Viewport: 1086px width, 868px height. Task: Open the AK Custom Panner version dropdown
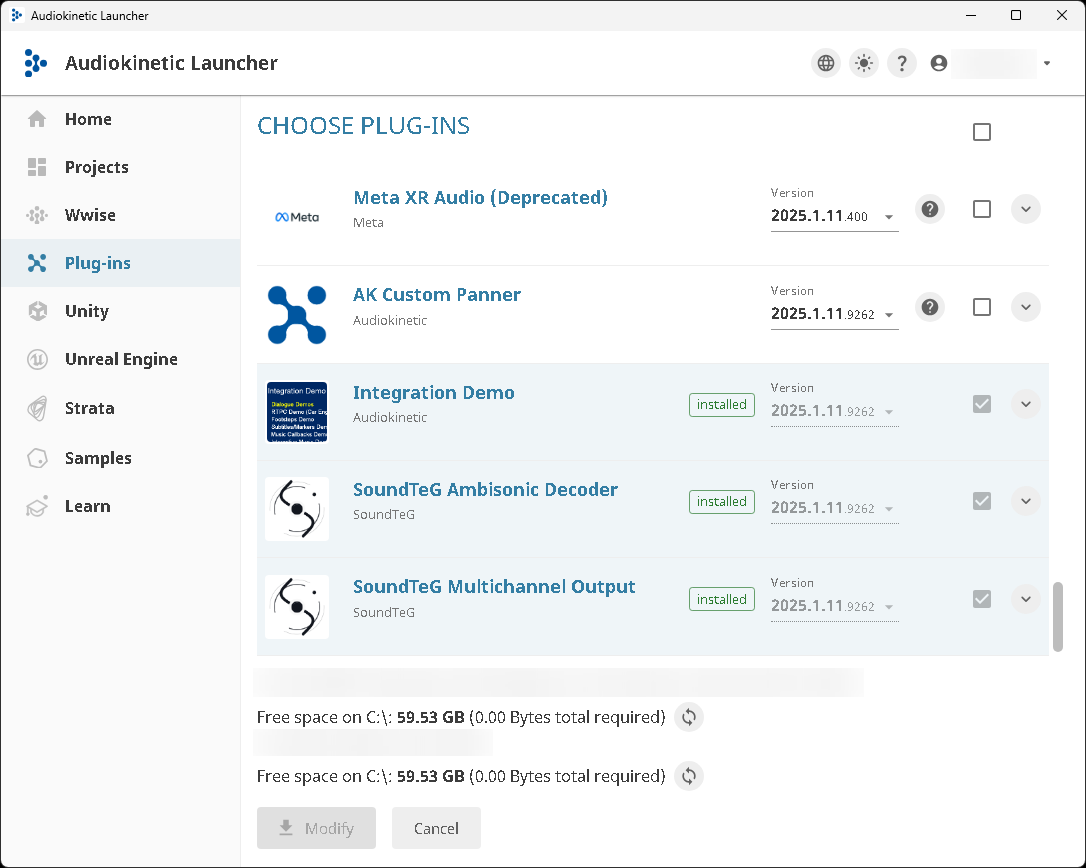click(x=834, y=314)
